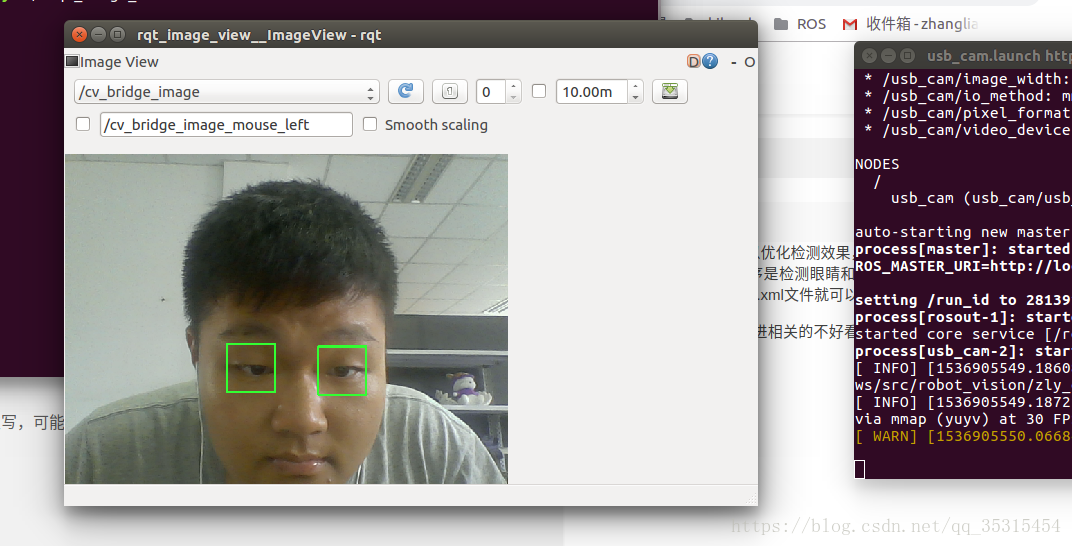
Task: Click the NODES heading in terminal
Action: tap(877, 164)
